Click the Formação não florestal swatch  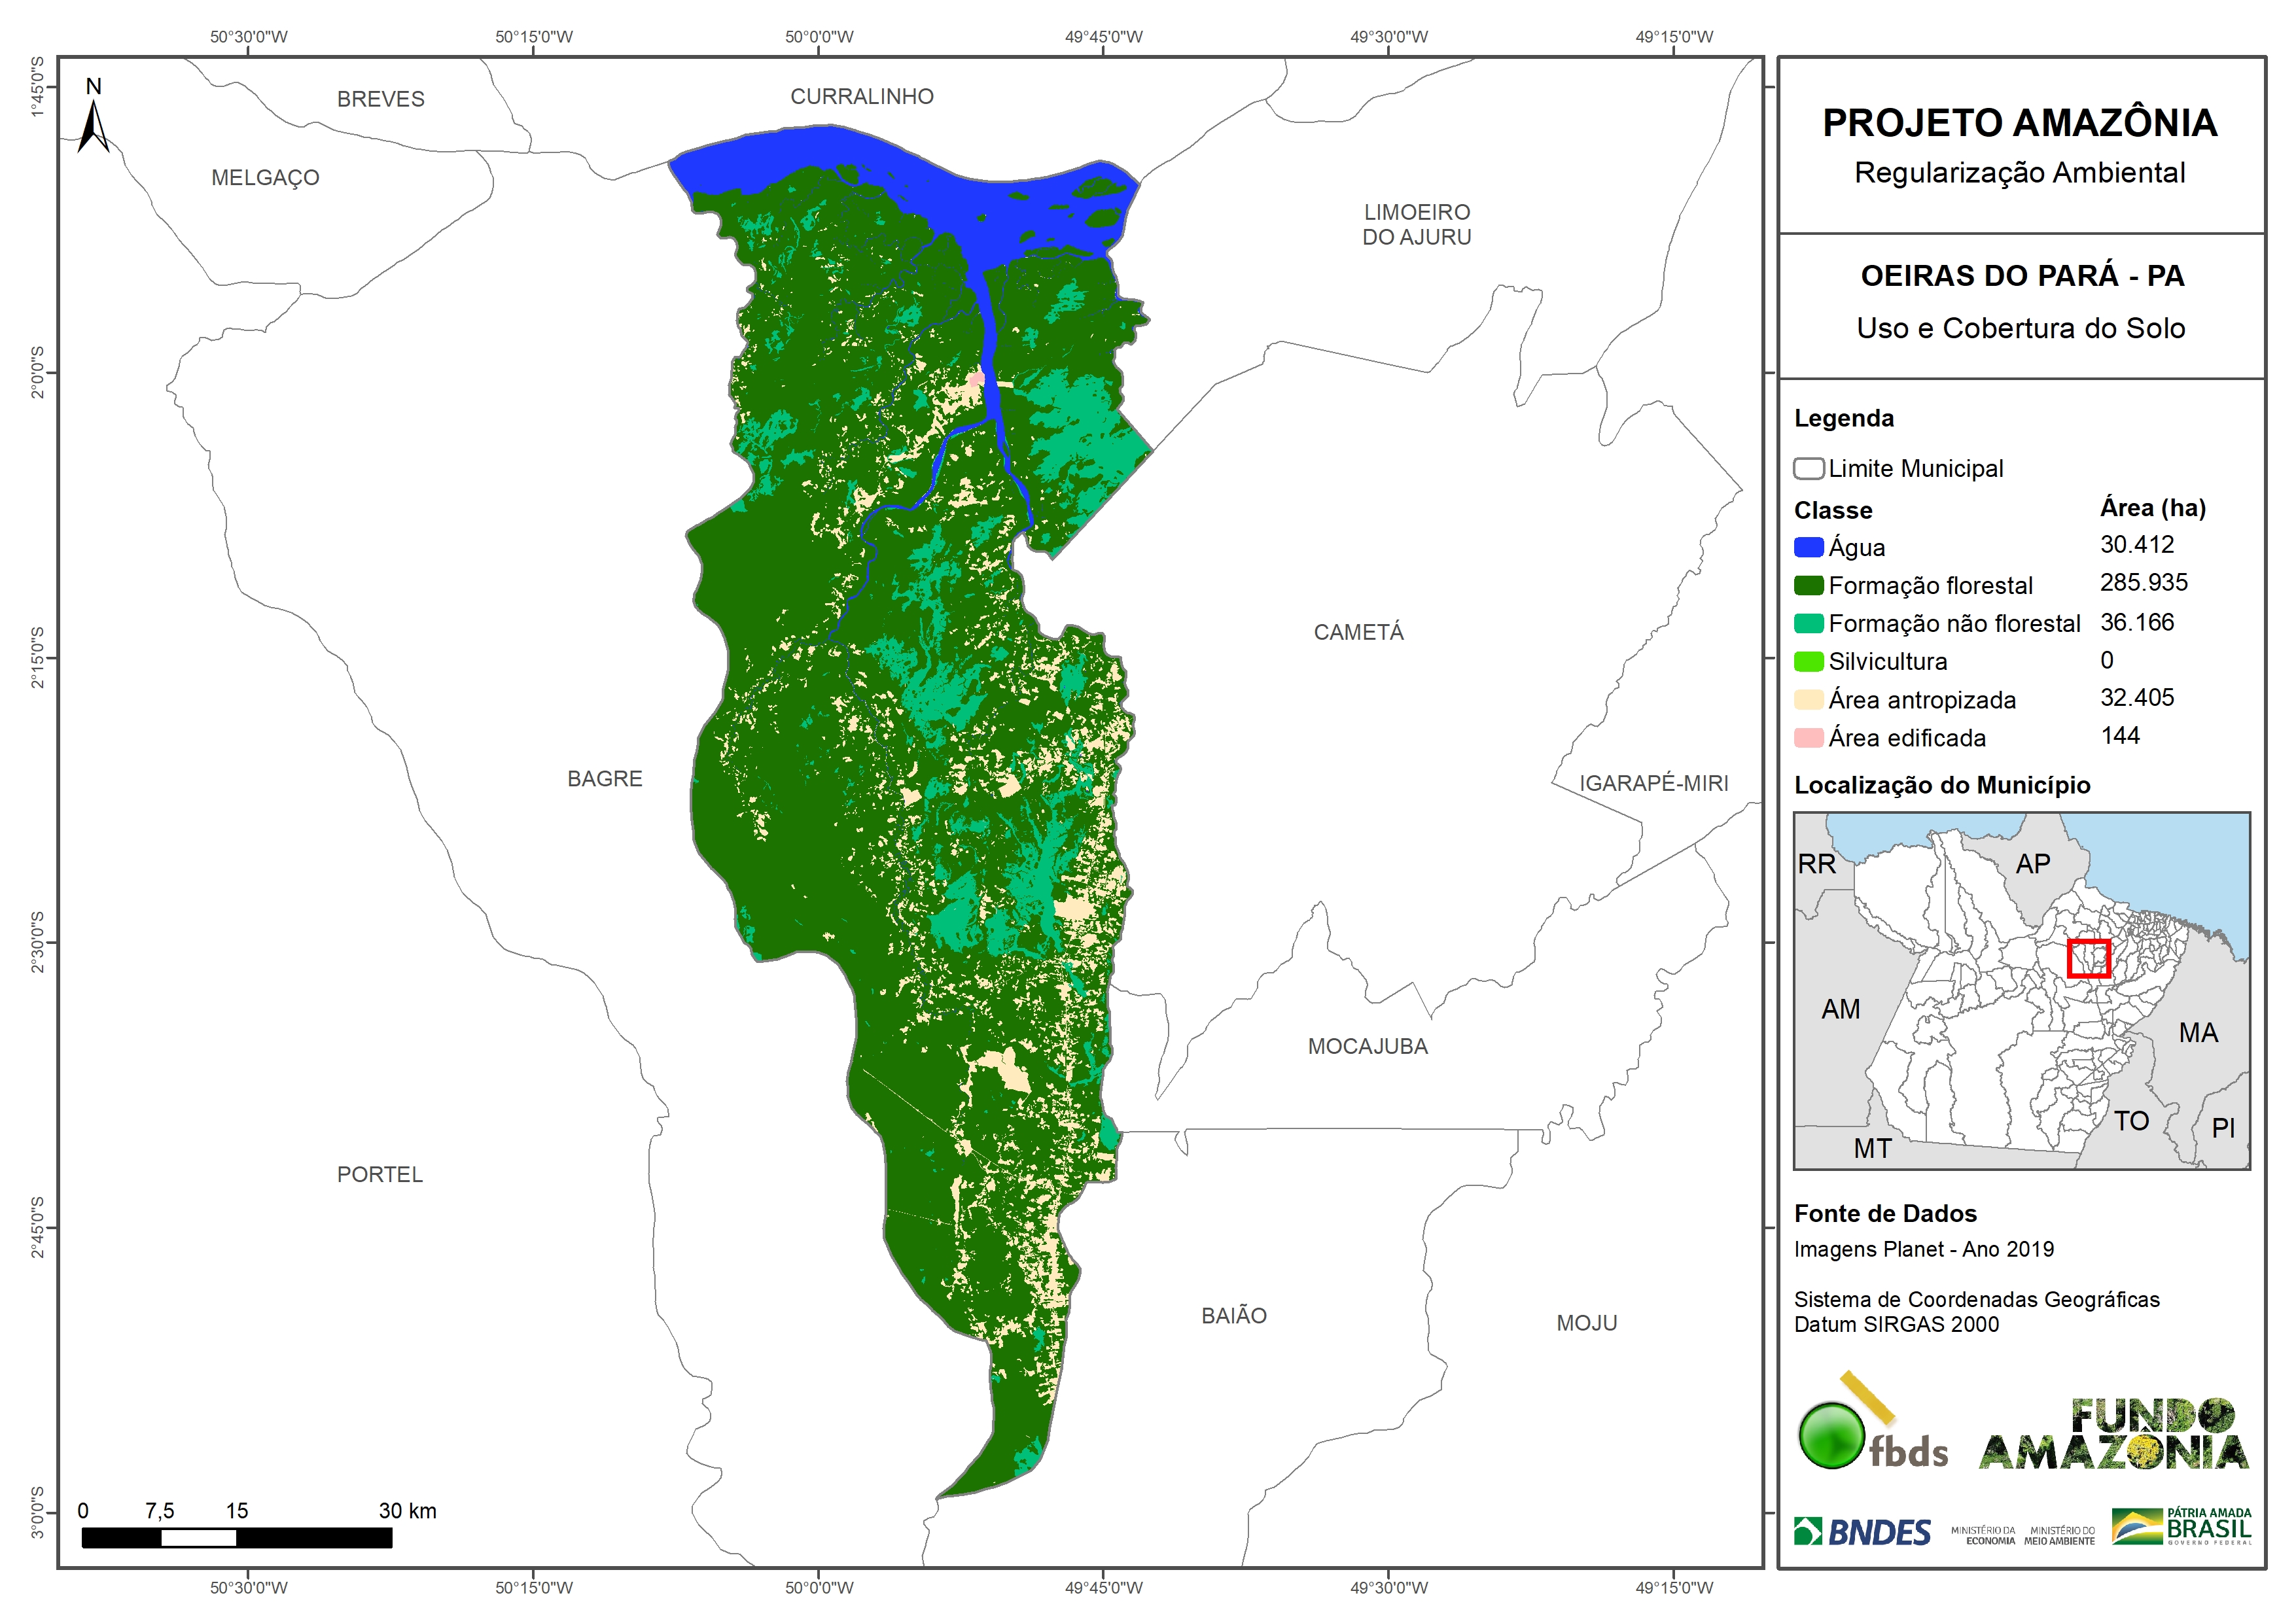click(1808, 623)
